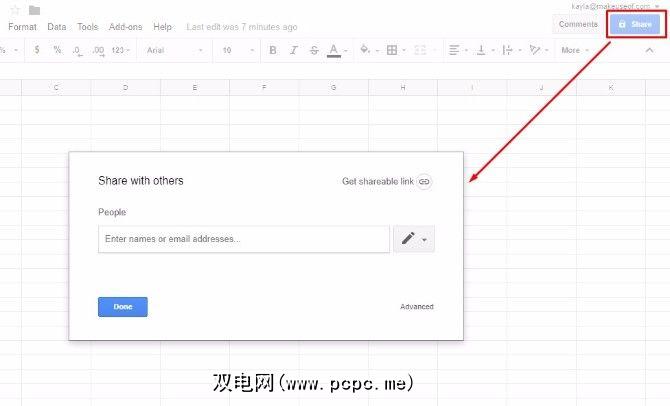Screen dimensions: 670x406
Task: Select column C header
Action: coord(56,88)
